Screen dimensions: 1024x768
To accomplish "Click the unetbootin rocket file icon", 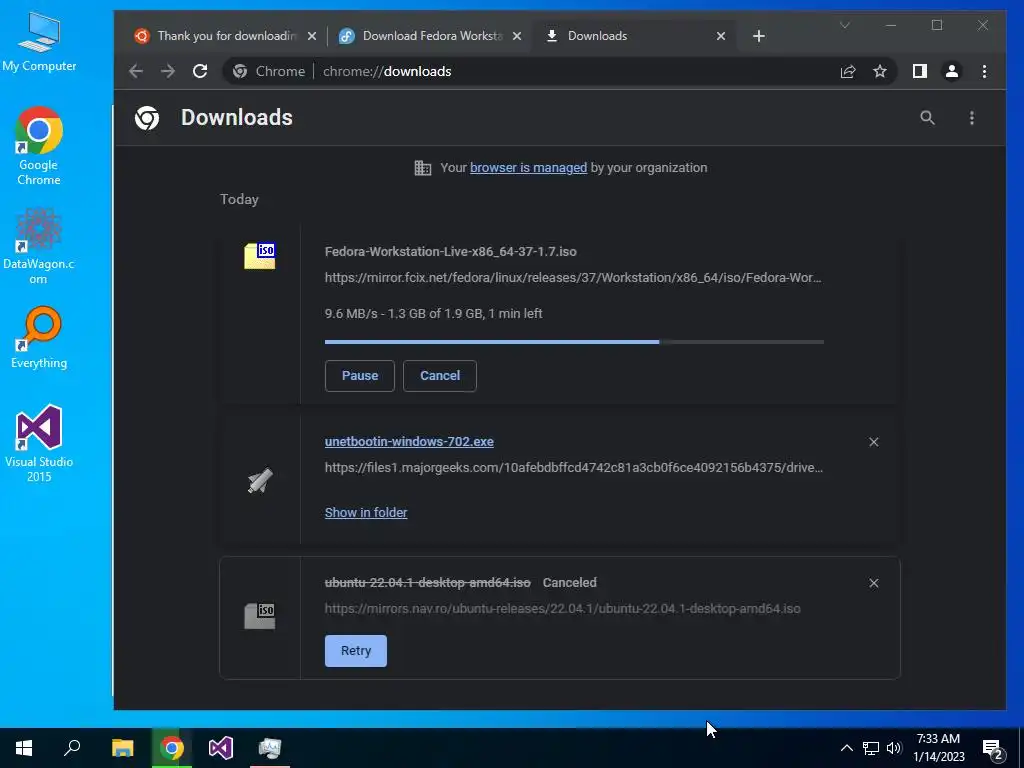I will [260, 481].
